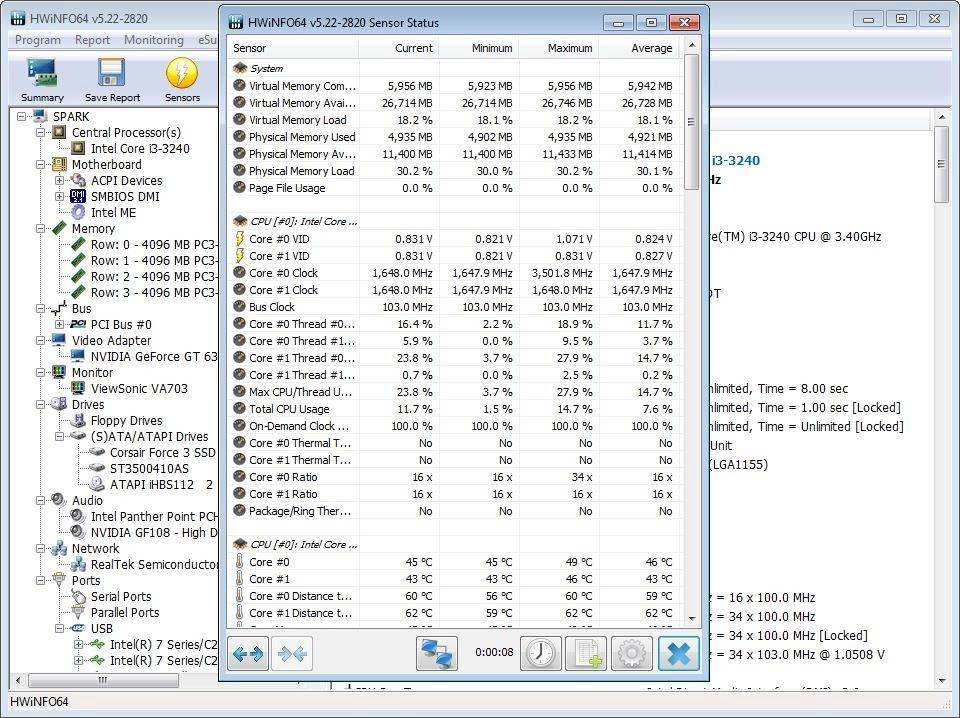Click the main window scroll-up arrow

pos(942,116)
